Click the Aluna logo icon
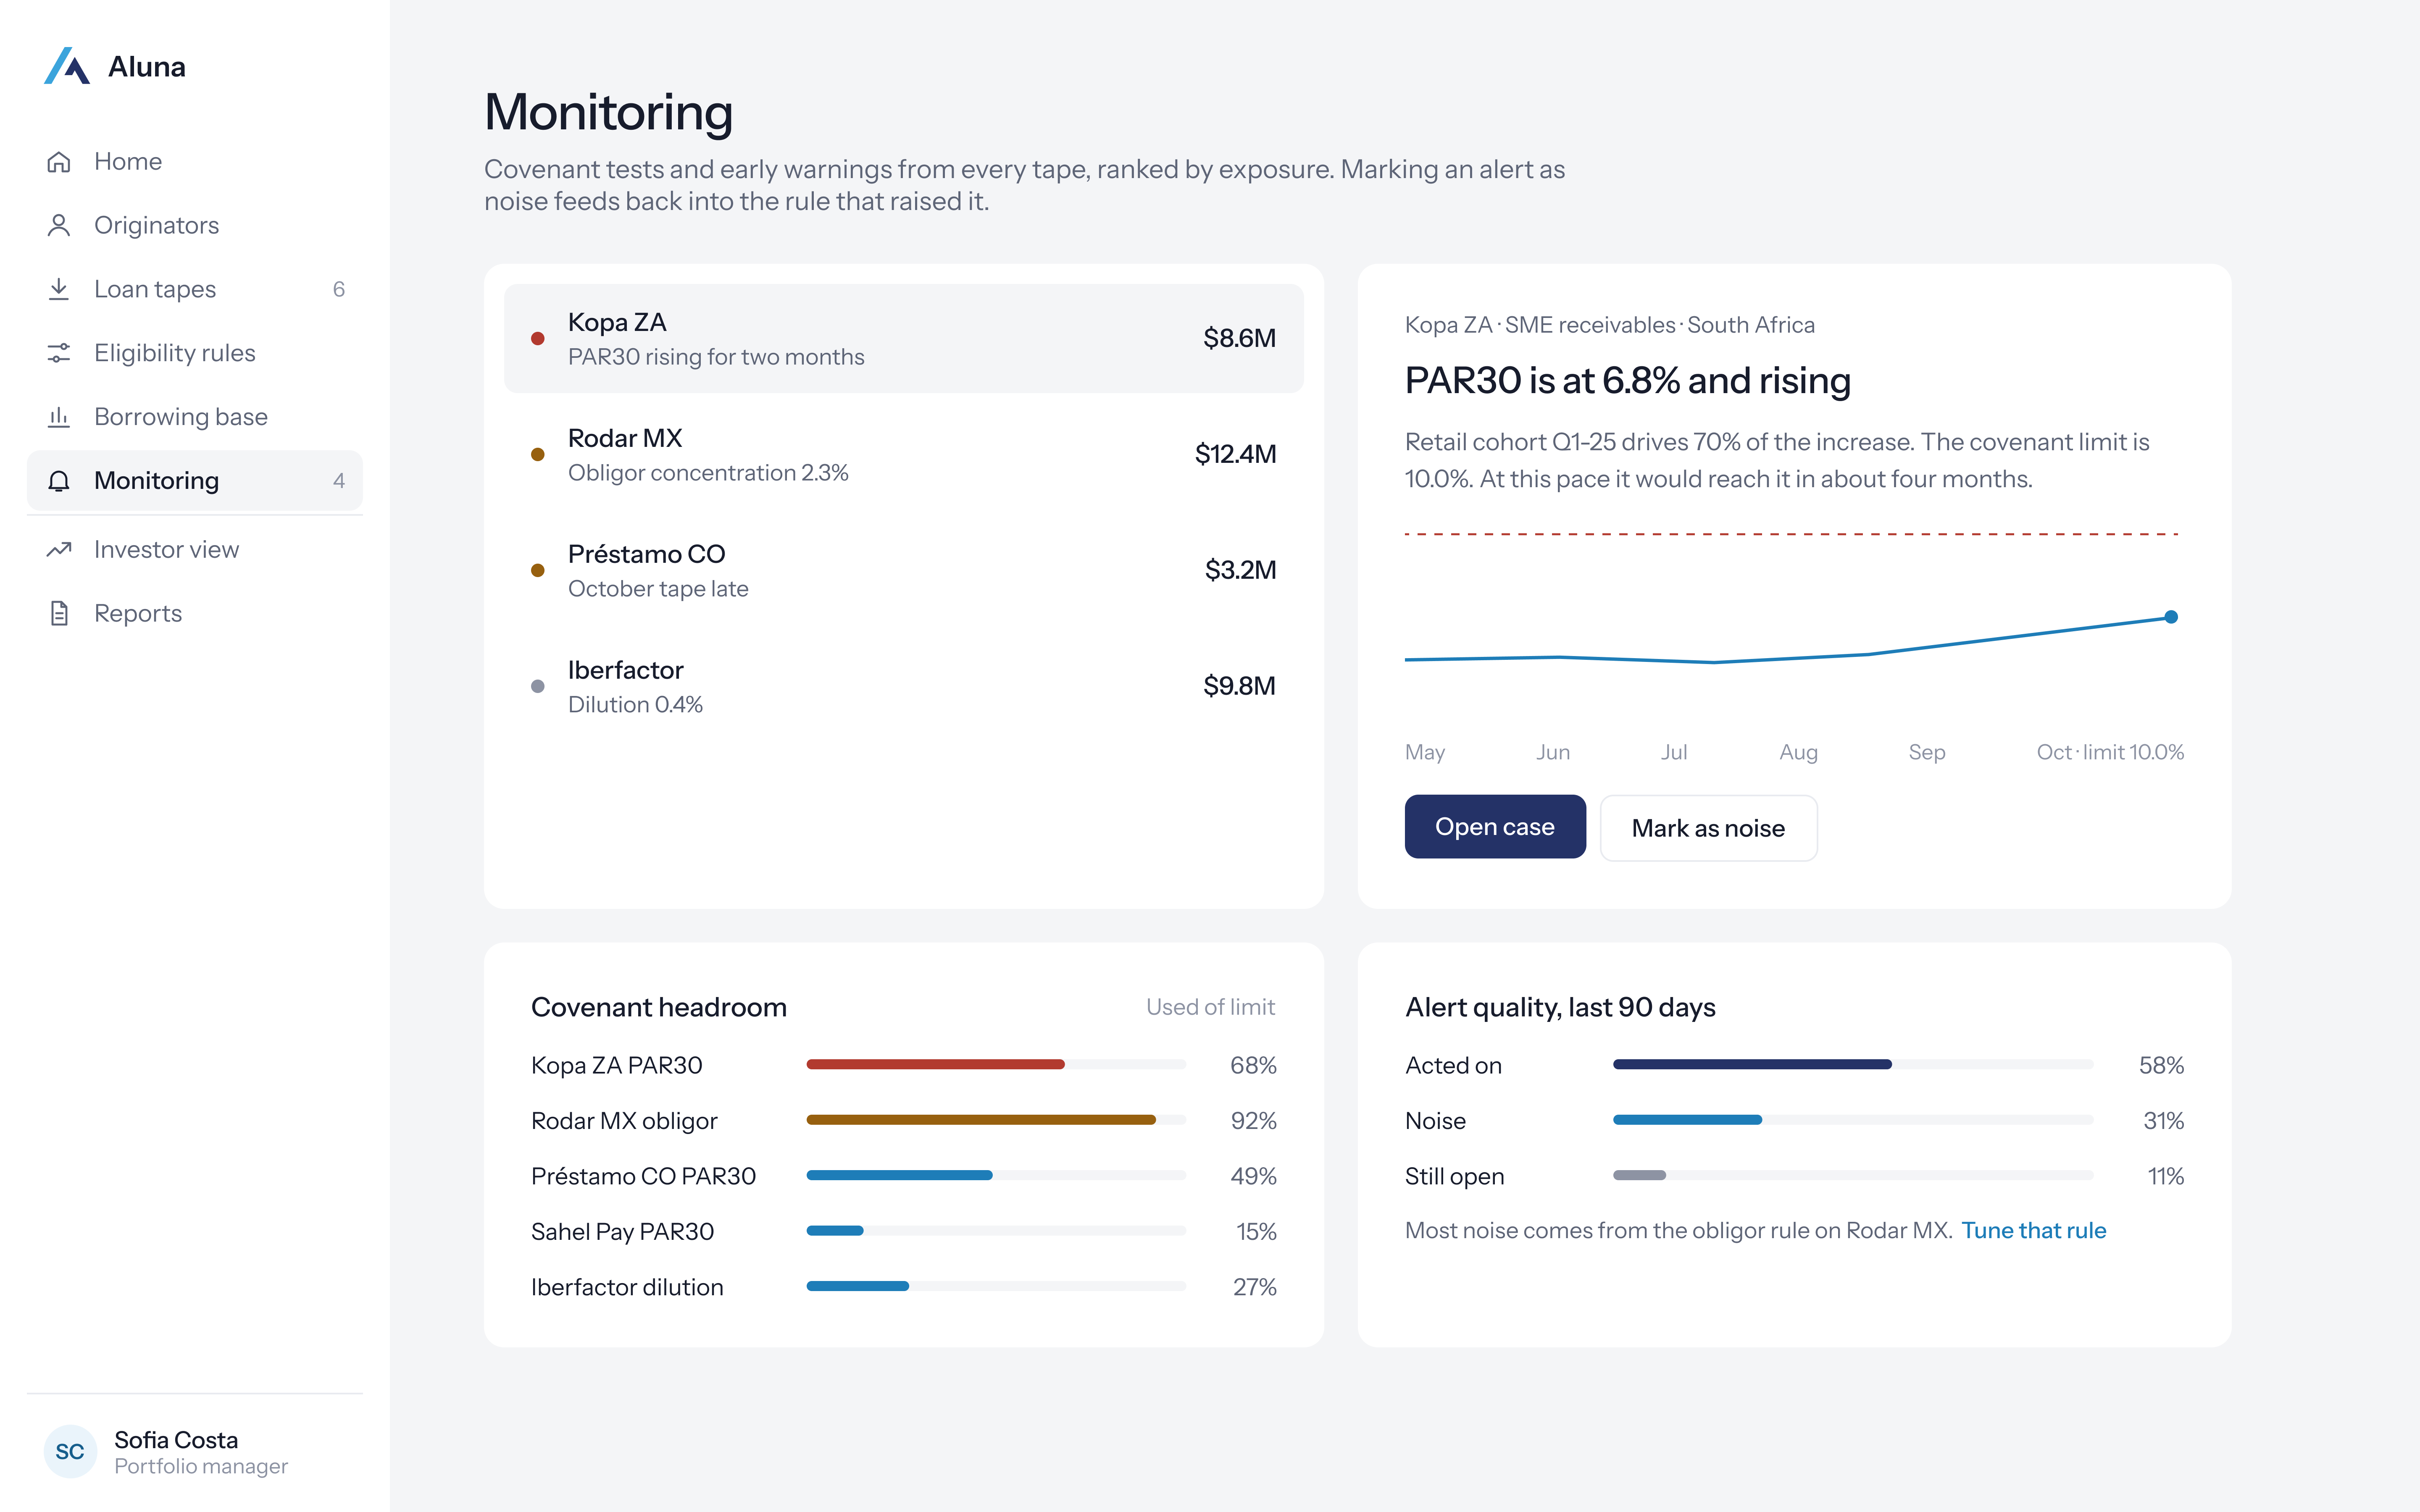Image resolution: width=2420 pixels, height=1512 pixels. pos(67,66)
